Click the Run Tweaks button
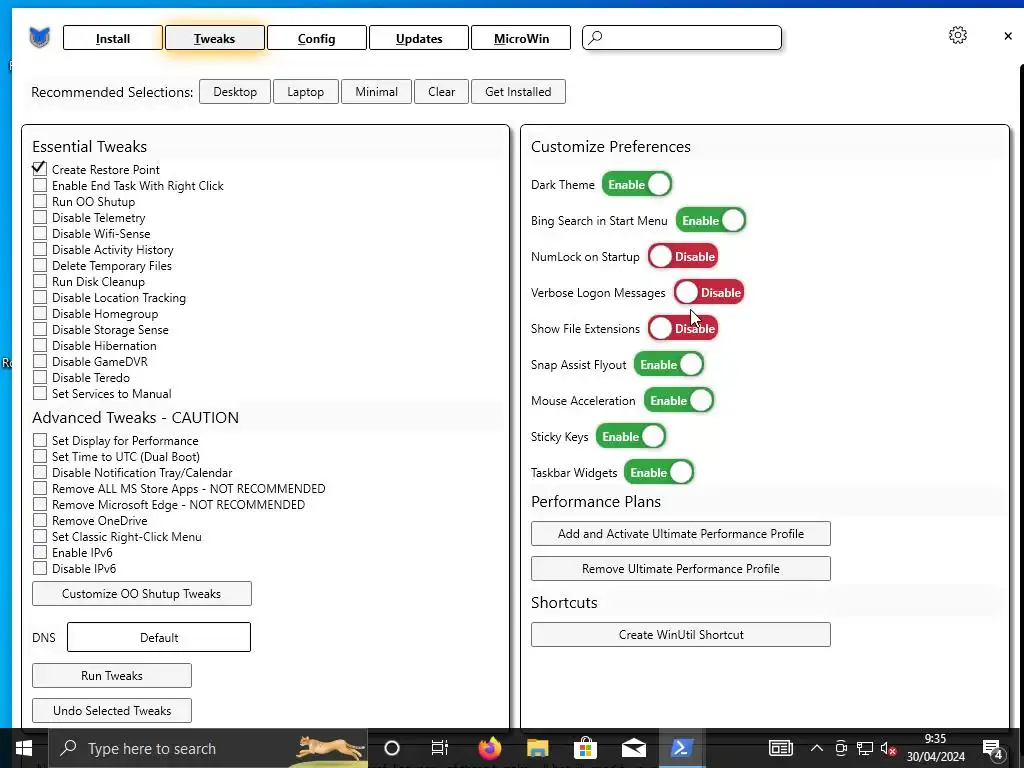Image resolution: width=1024 pixels, height=768 pixels. [112, 675]
